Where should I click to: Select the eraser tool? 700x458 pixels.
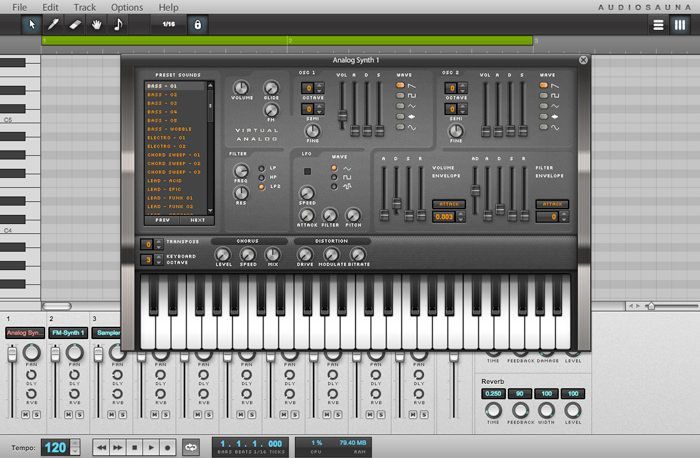point(75,24)
